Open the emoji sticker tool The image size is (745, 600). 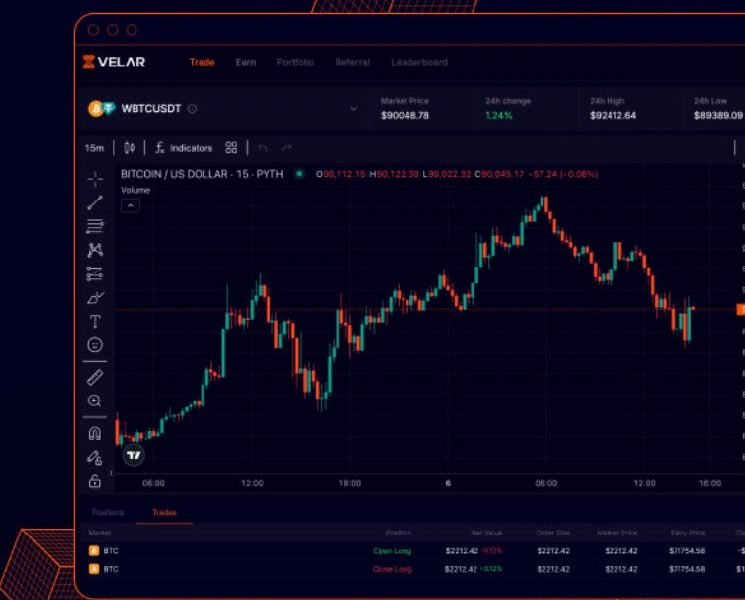(x=95, y=345)
